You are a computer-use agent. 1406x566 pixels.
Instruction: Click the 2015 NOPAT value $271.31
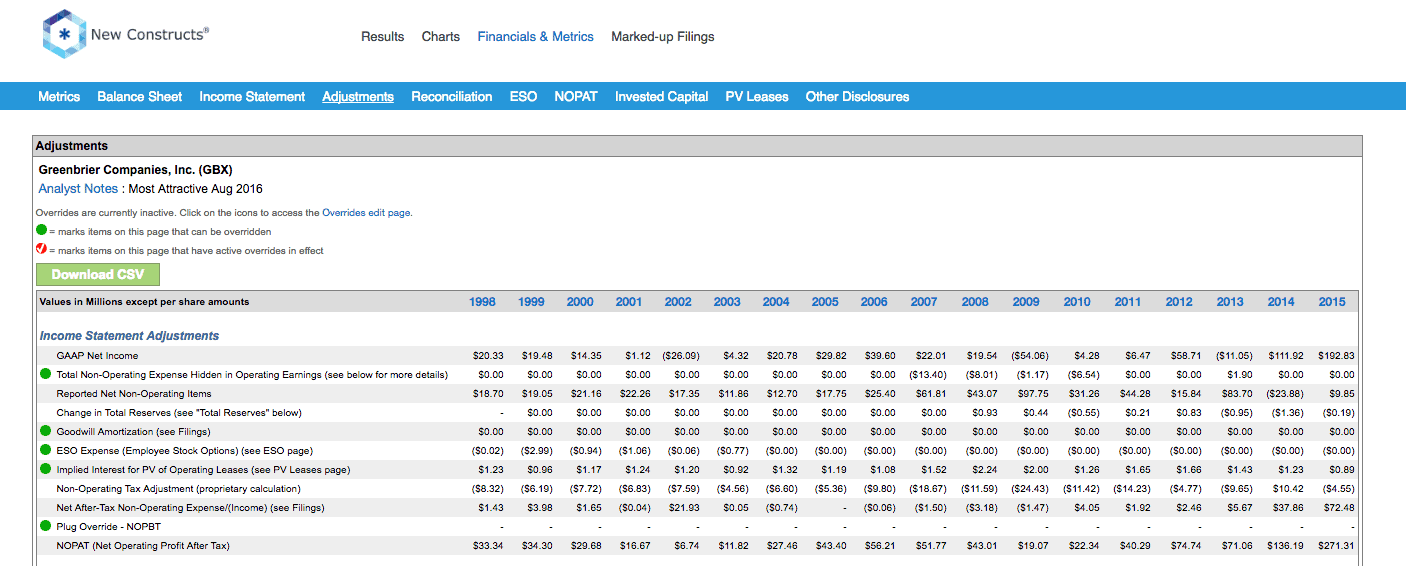[x=1336, y=546]
